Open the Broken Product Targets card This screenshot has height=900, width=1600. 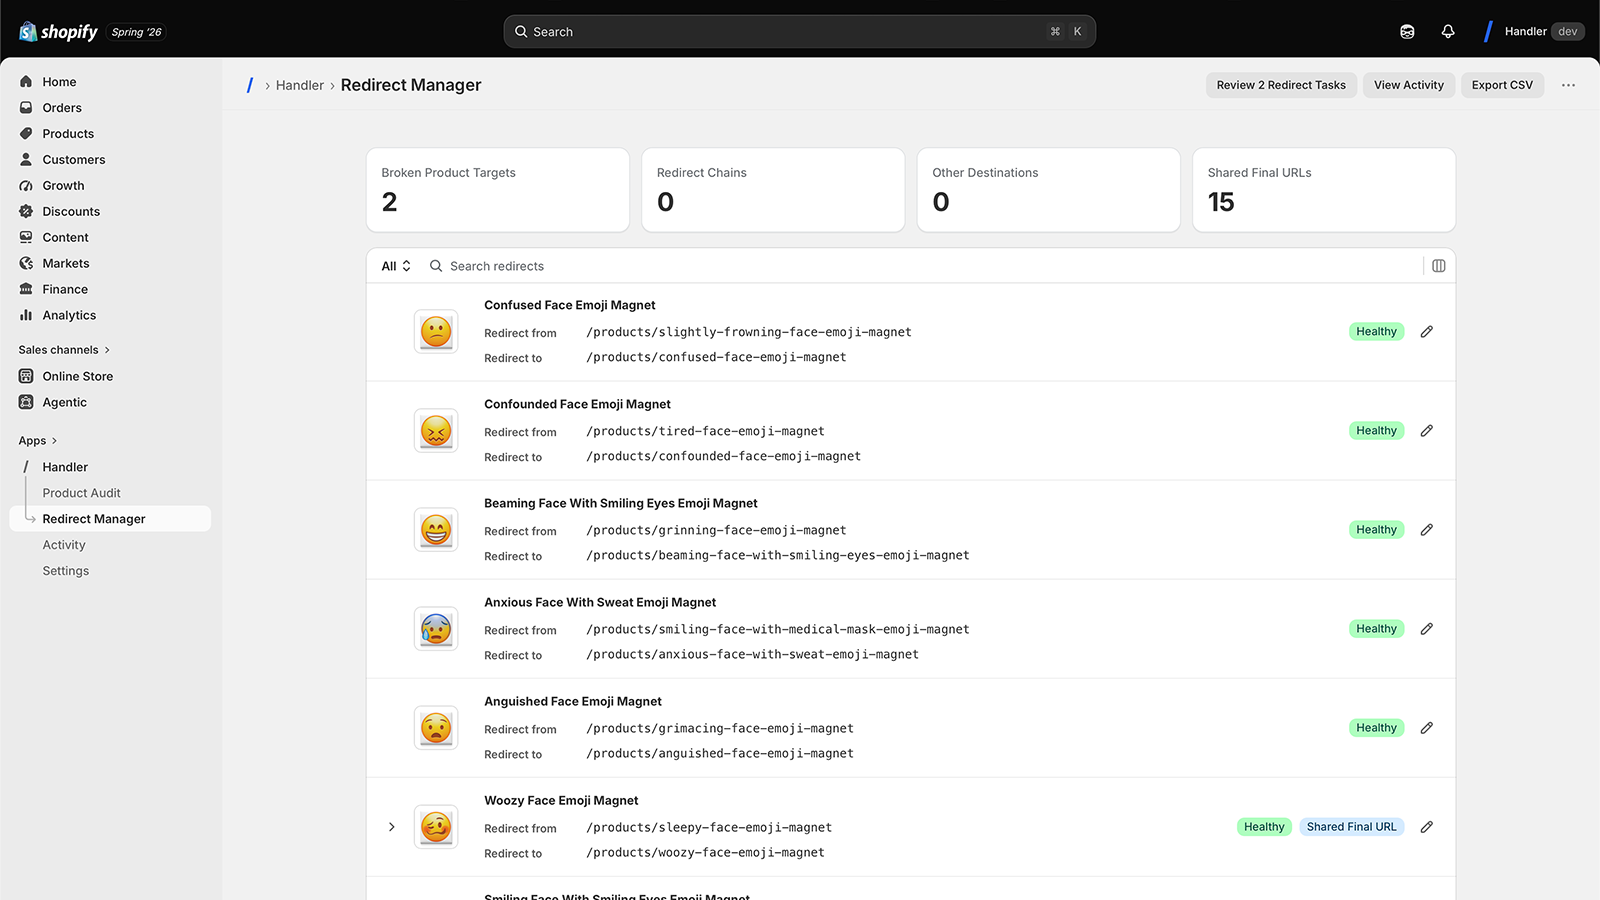tap(498, 190)
